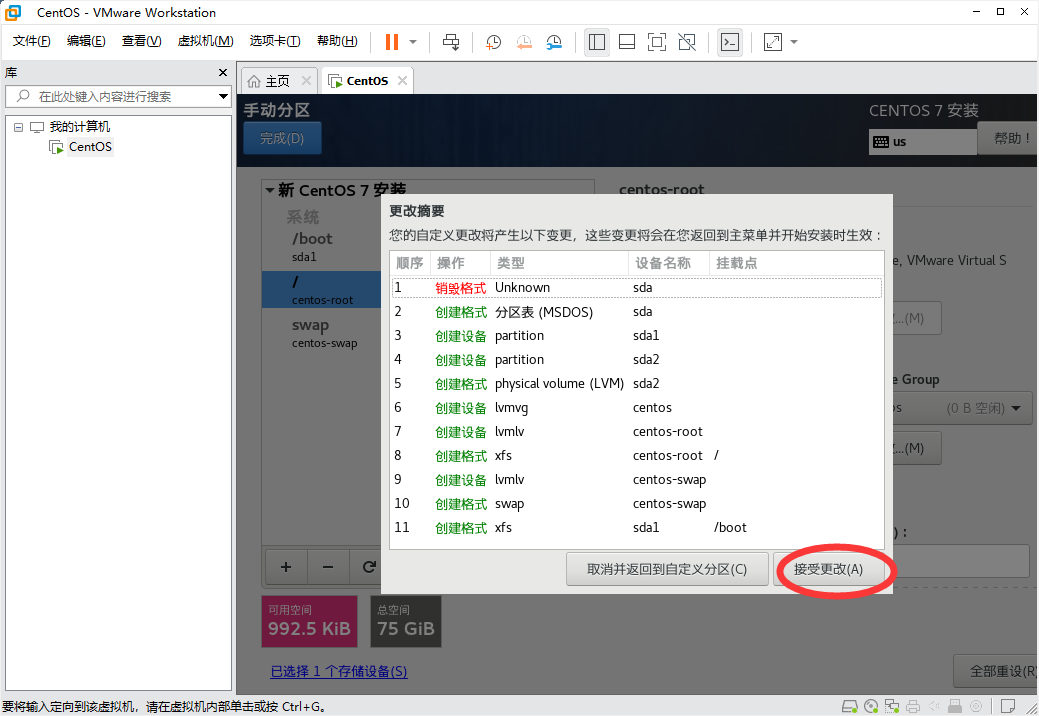Close the 库 library panel
Viewport: 1039px width, 716px height.
click(223, 72)
